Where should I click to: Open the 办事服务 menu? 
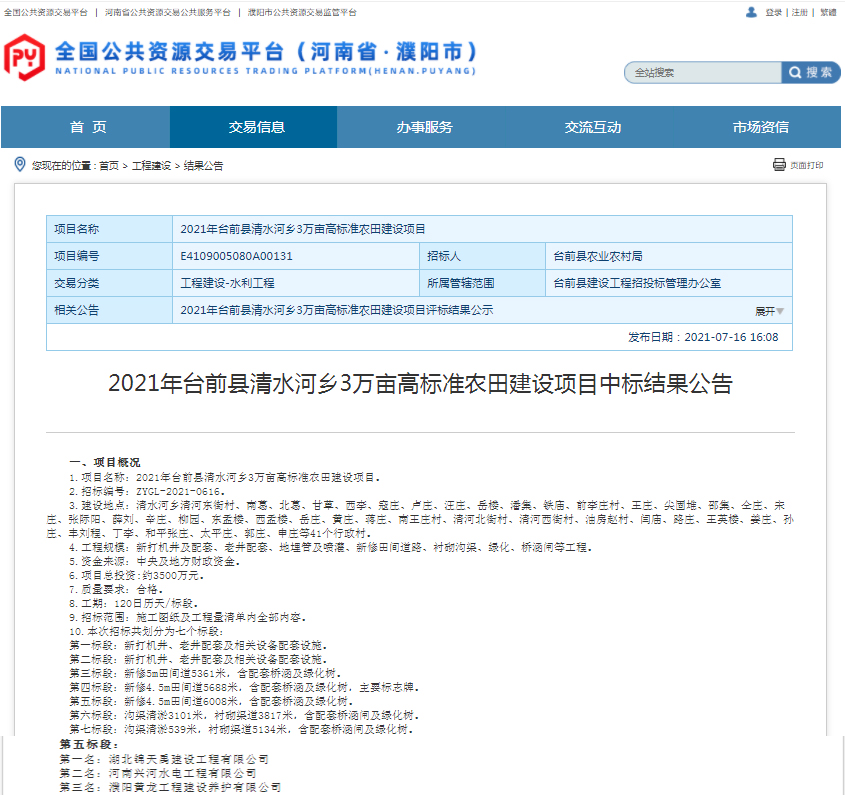[422, 127]
